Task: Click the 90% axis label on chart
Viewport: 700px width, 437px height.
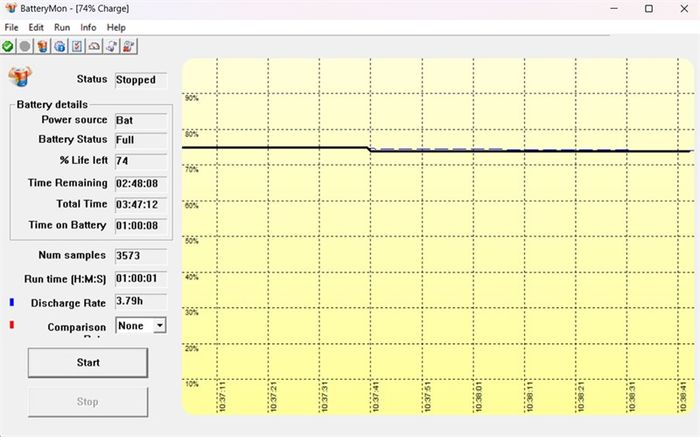Action: coord(192,98)
